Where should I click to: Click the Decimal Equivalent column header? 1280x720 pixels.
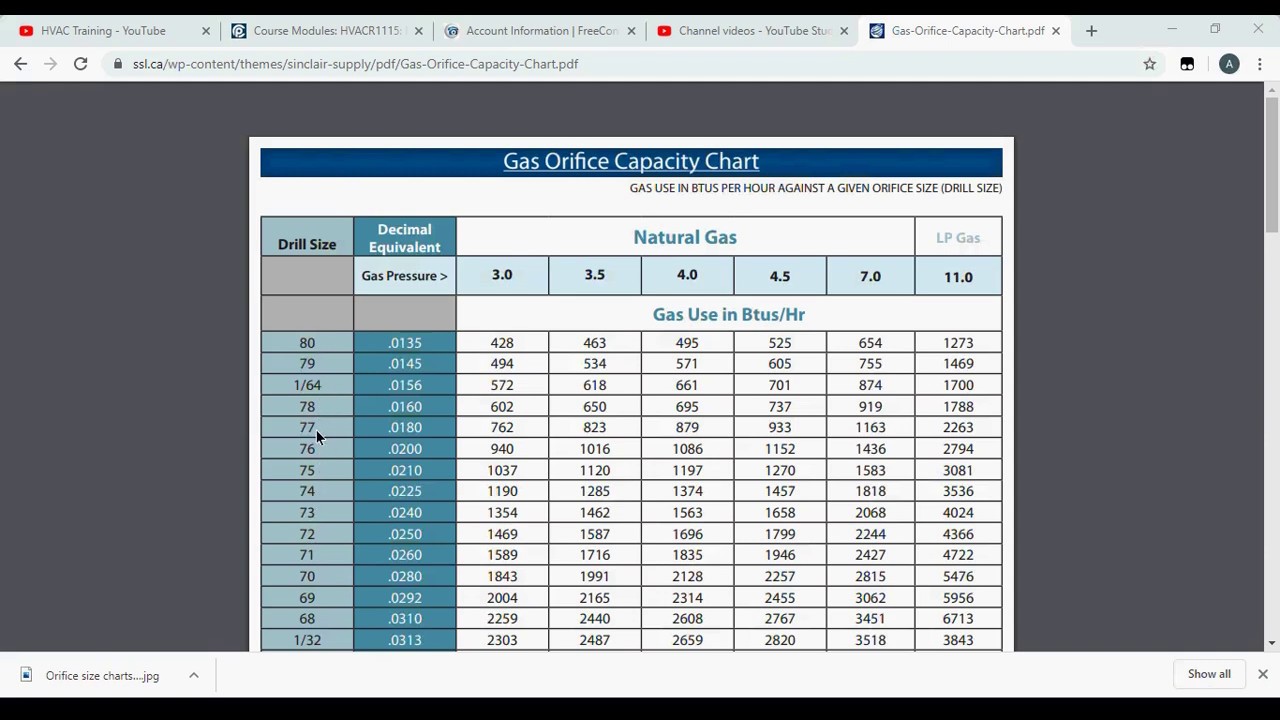click(404, 237)
